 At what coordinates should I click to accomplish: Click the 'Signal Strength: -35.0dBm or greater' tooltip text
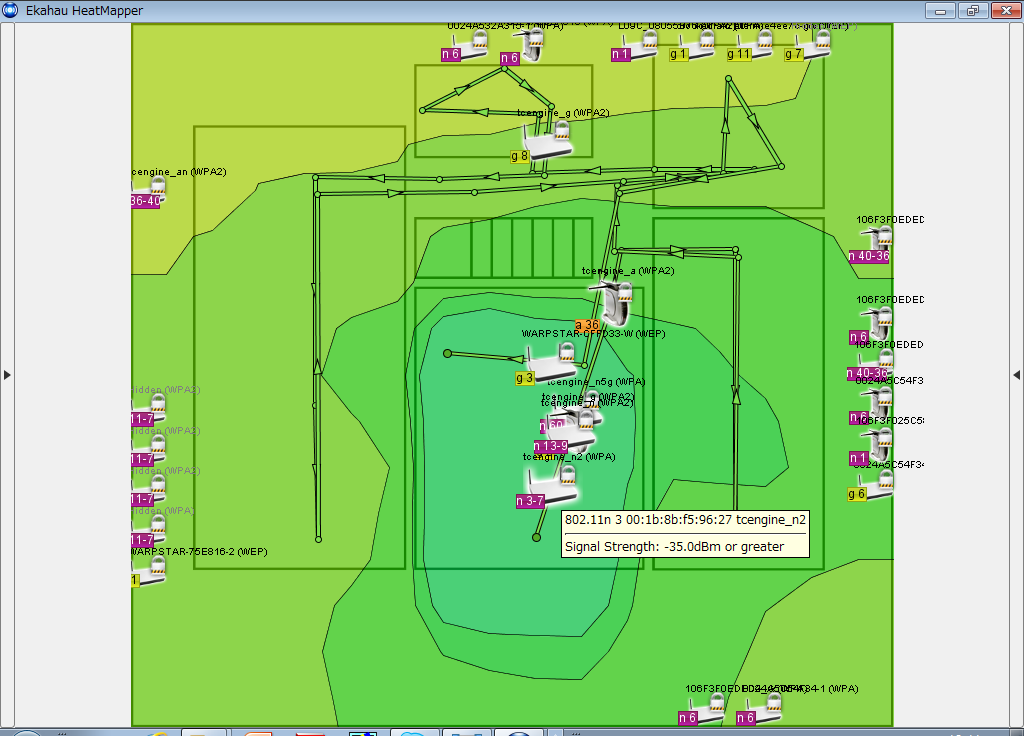[674, 547]
